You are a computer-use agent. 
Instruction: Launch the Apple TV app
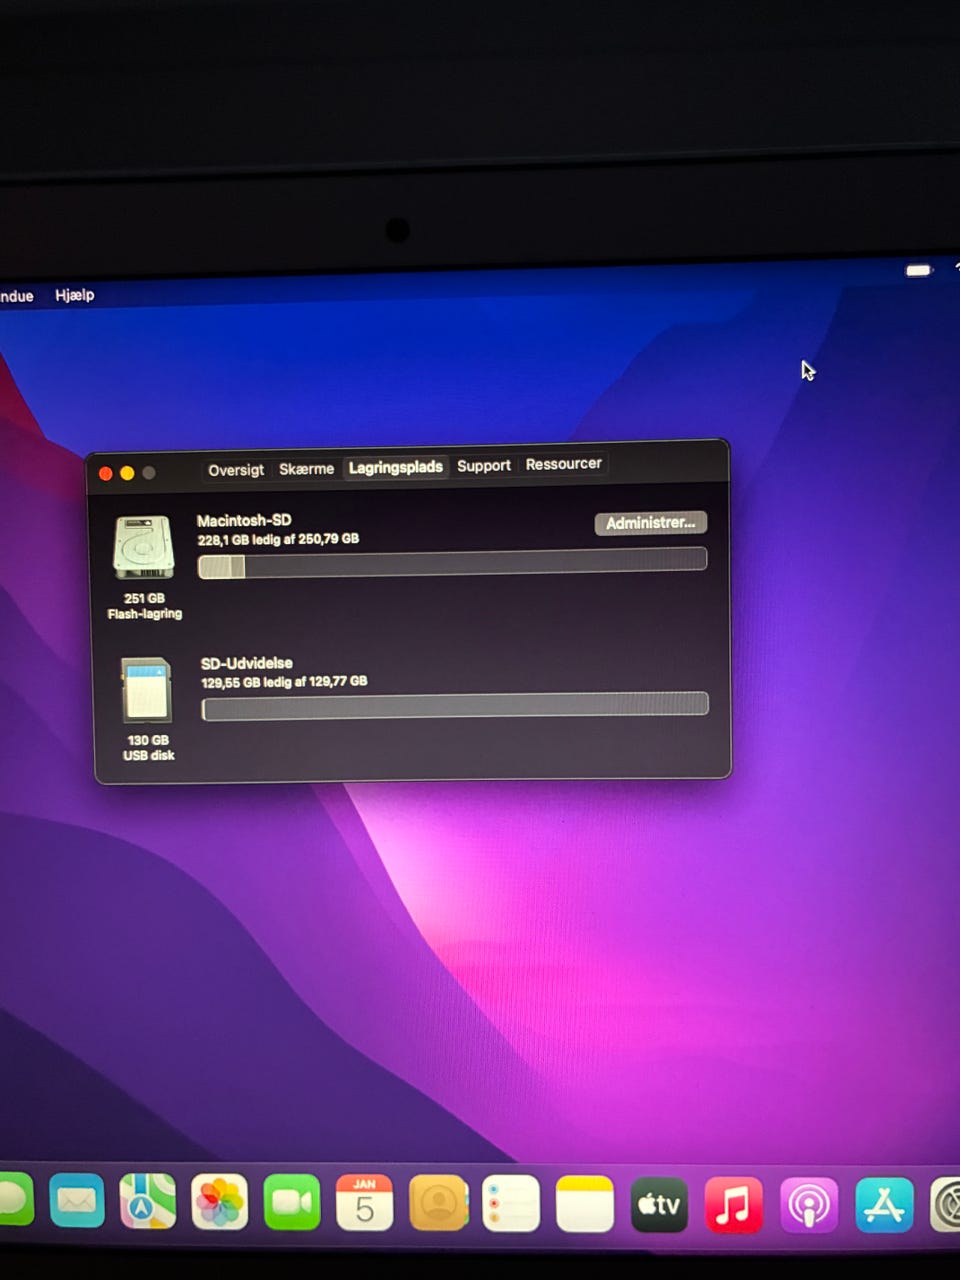point(659,1205)
